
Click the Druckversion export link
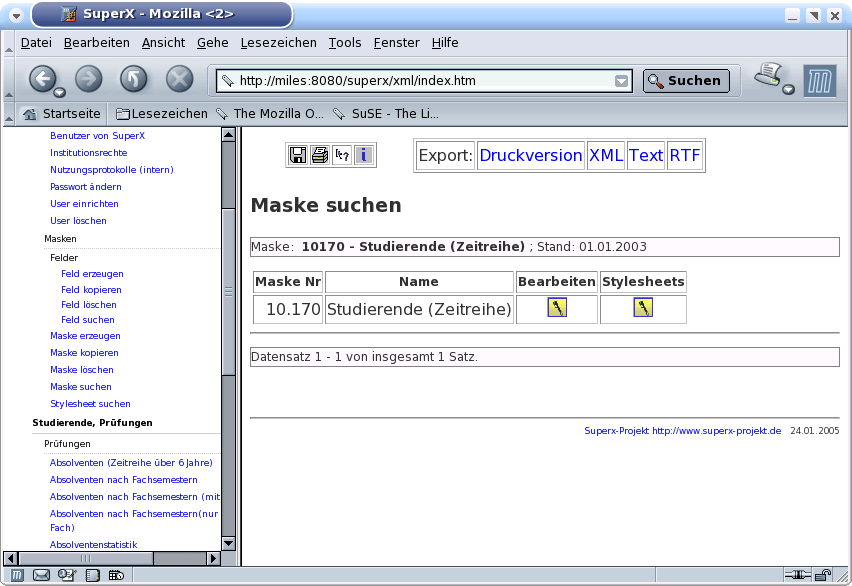[x=530, y=155]
